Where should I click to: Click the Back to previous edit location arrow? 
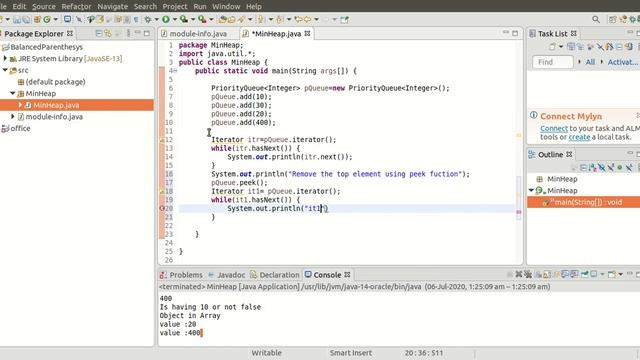point(298,19)
